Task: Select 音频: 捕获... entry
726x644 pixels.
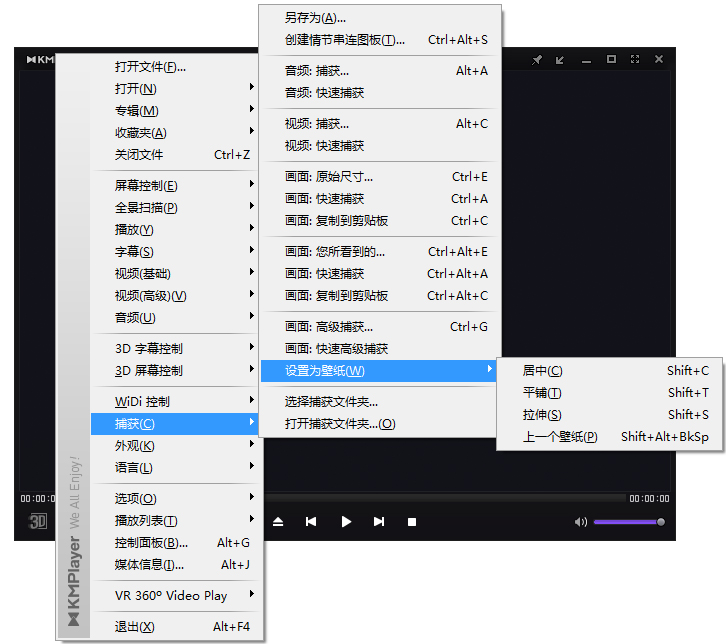Action: pyautogui.click(x=380, y=71)
